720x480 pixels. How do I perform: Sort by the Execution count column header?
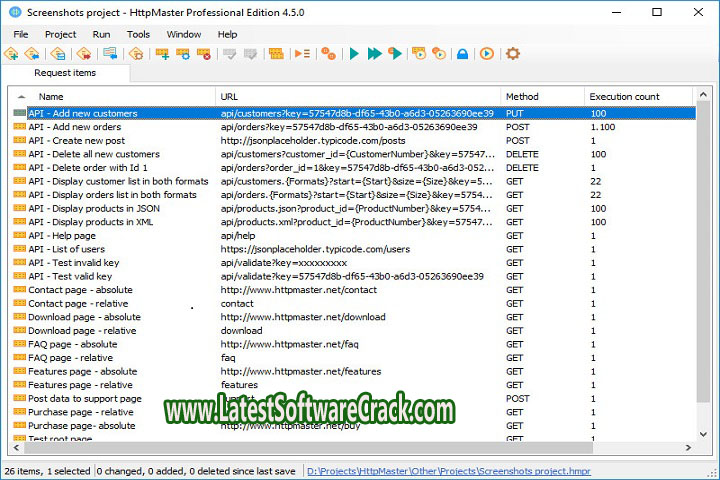click(x=639, y=96)
